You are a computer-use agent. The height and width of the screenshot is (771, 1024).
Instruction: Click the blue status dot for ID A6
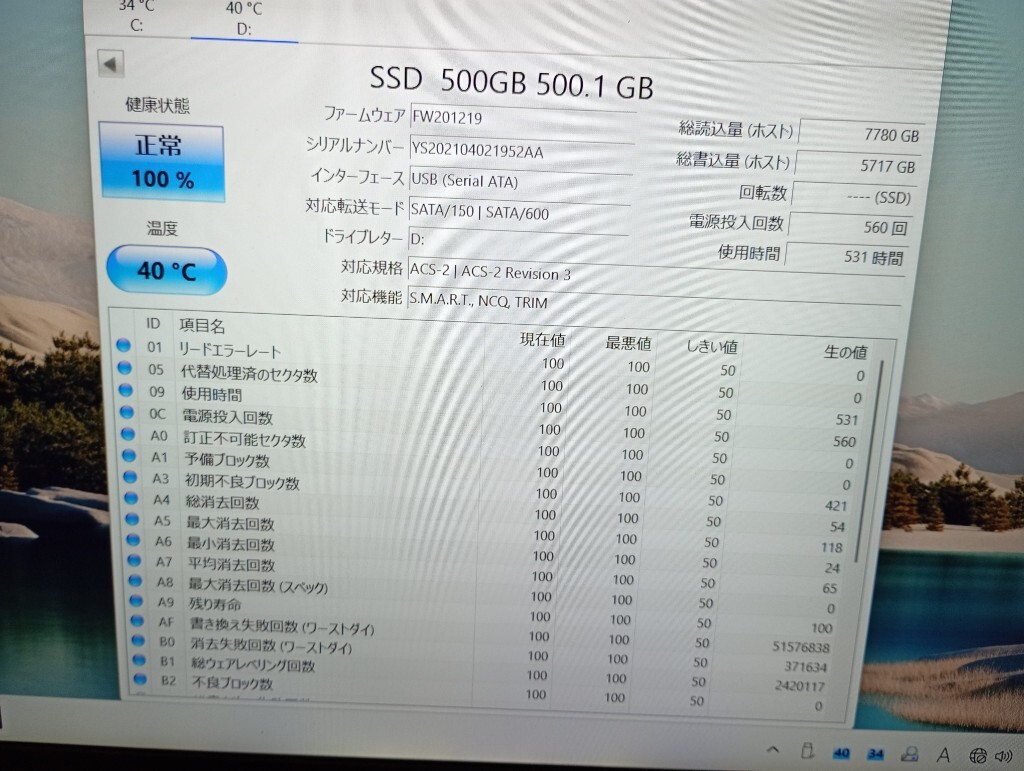(x=134, y=539)
